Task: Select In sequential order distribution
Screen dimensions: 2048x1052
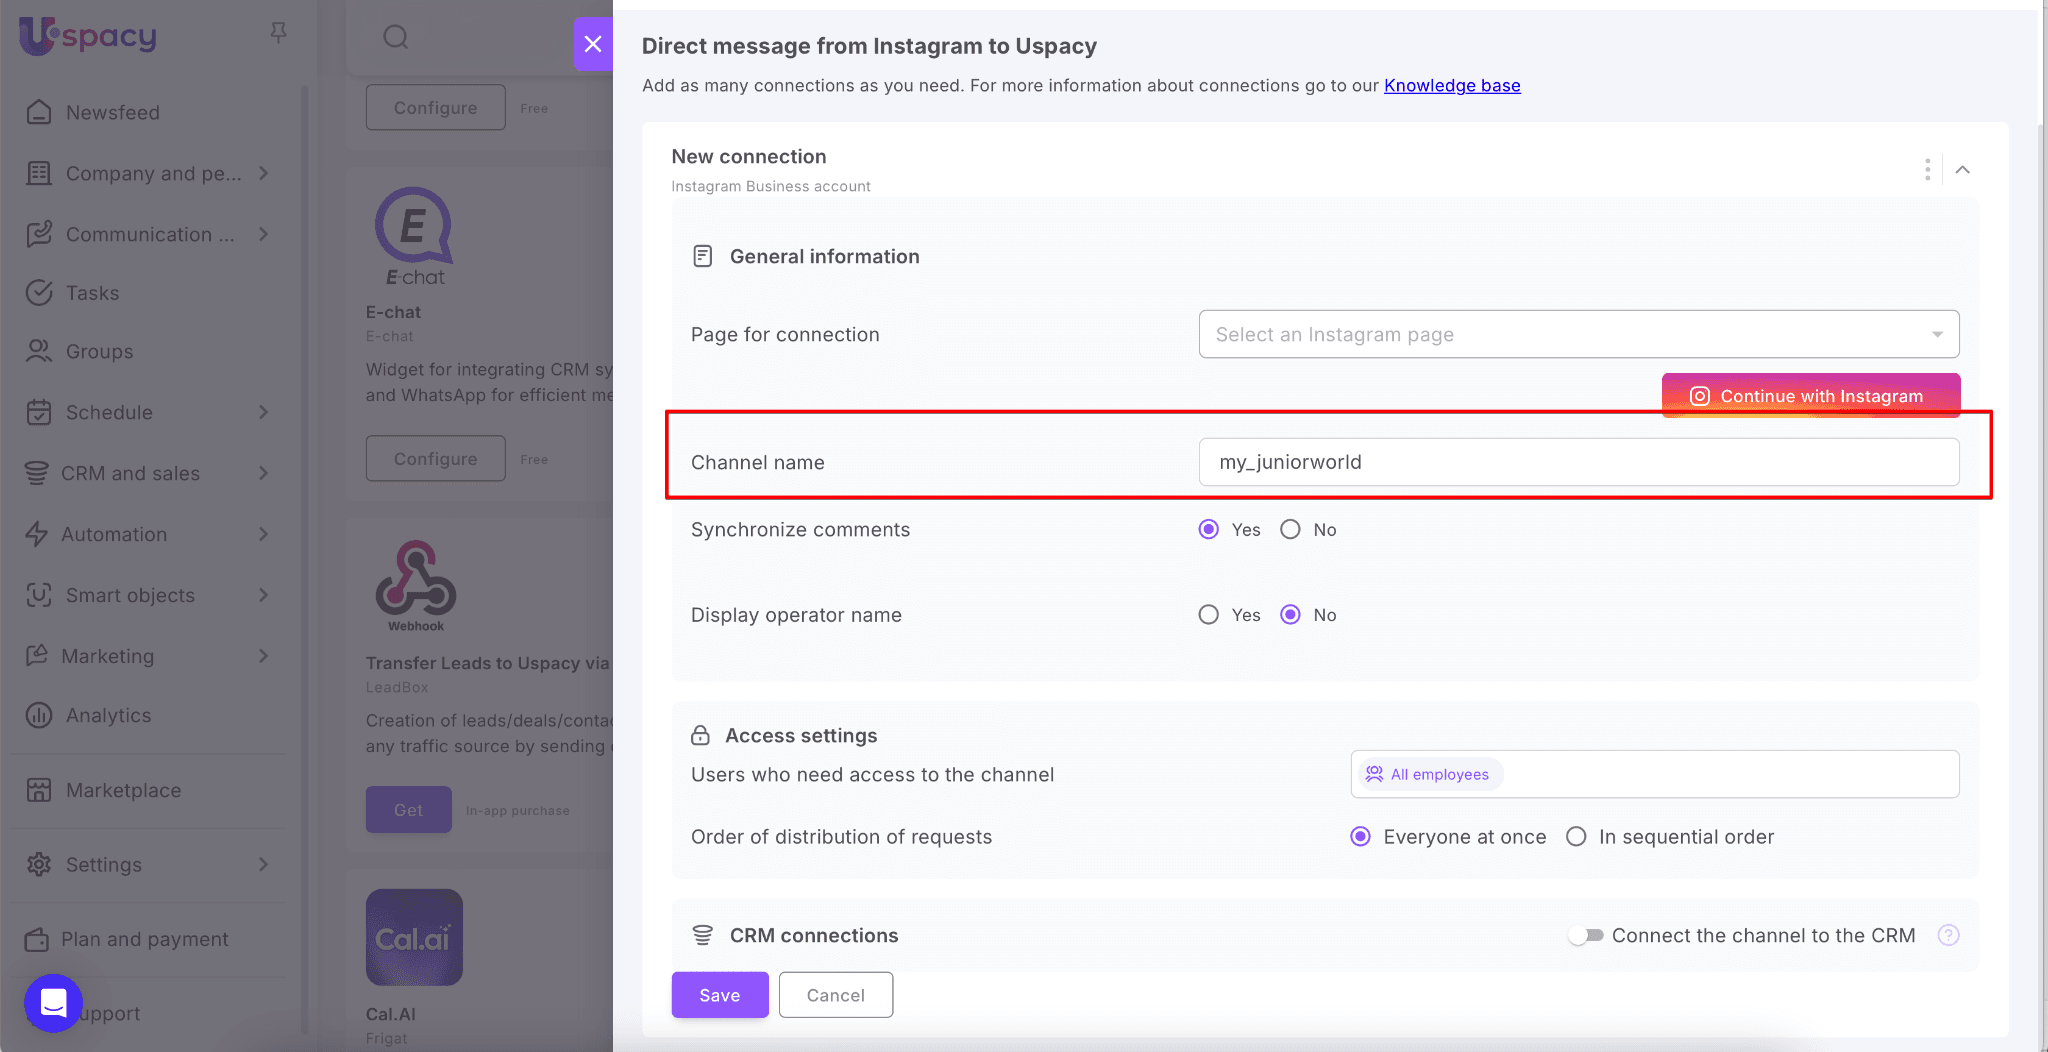Action: pyautogui.click(x=1576, y=837)
